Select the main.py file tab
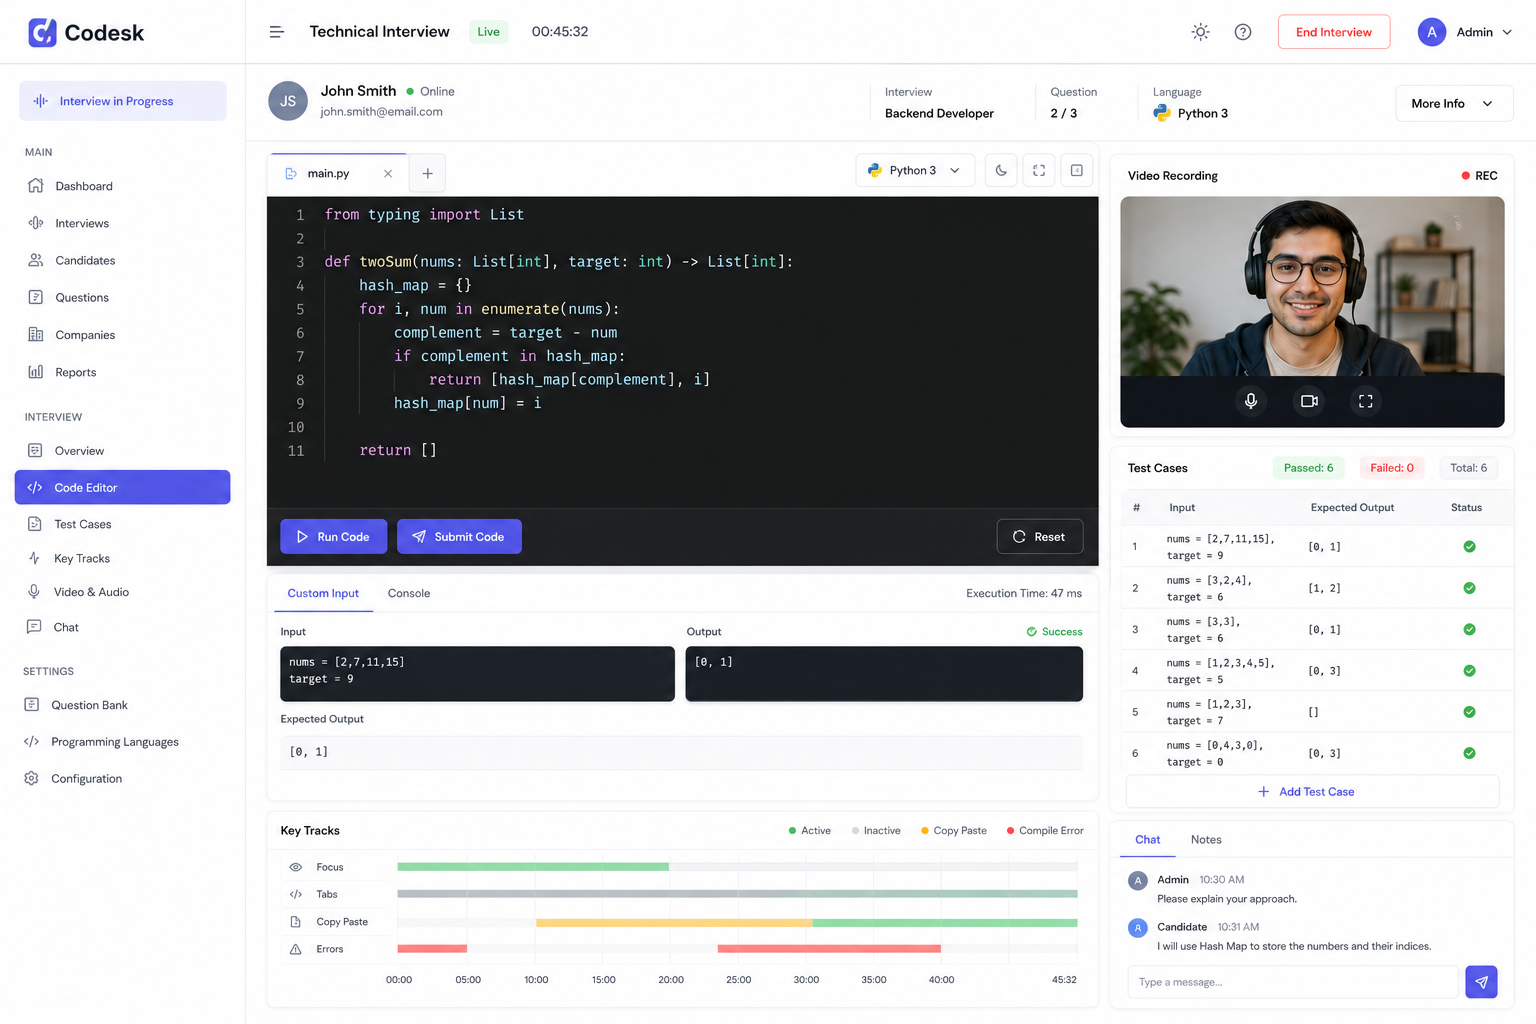The height and width of the screenshot is (1024, 1536). click(x=328, y=173)
